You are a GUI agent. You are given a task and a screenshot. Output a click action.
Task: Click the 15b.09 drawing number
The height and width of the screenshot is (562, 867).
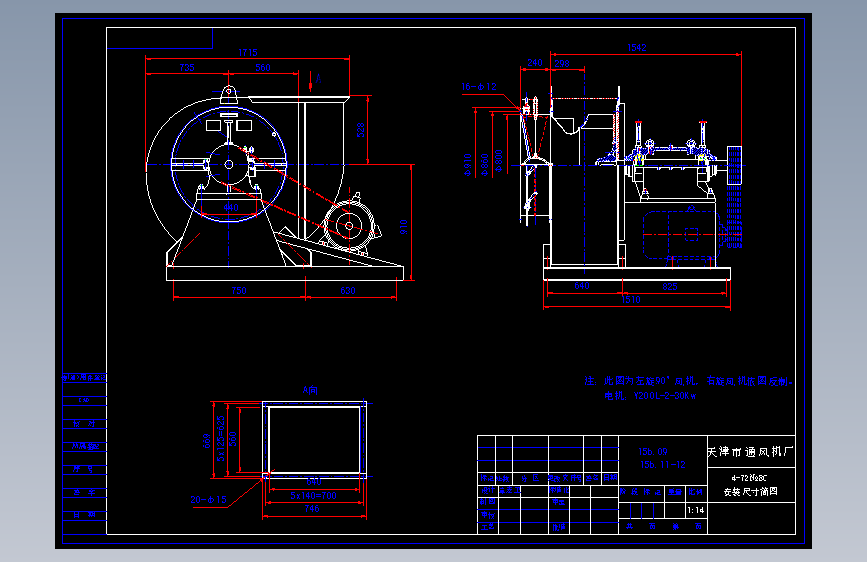pyautogui.click(x=653, y=451)
